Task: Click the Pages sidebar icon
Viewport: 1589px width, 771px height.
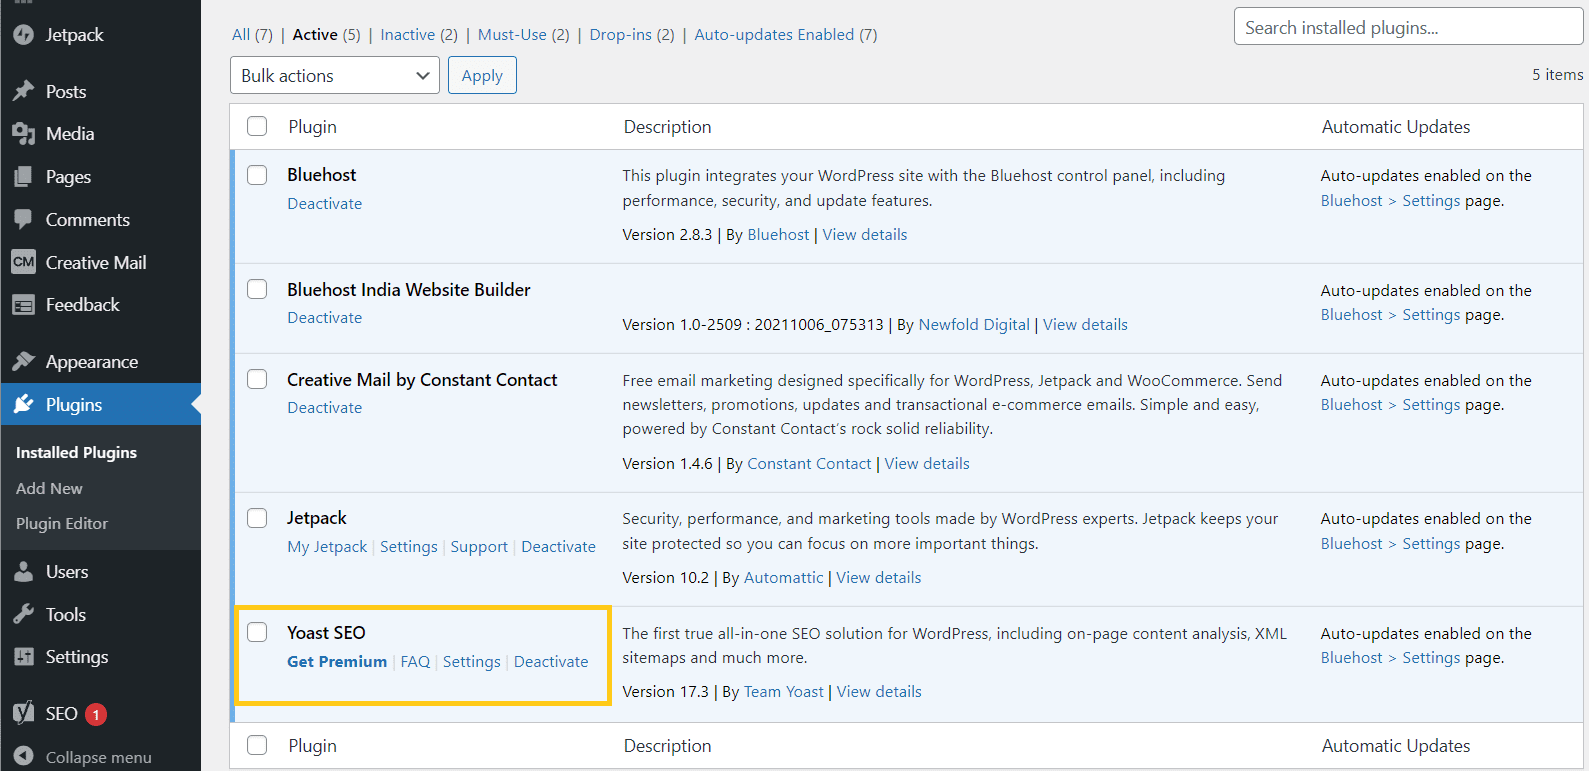Action: [24, 177]
